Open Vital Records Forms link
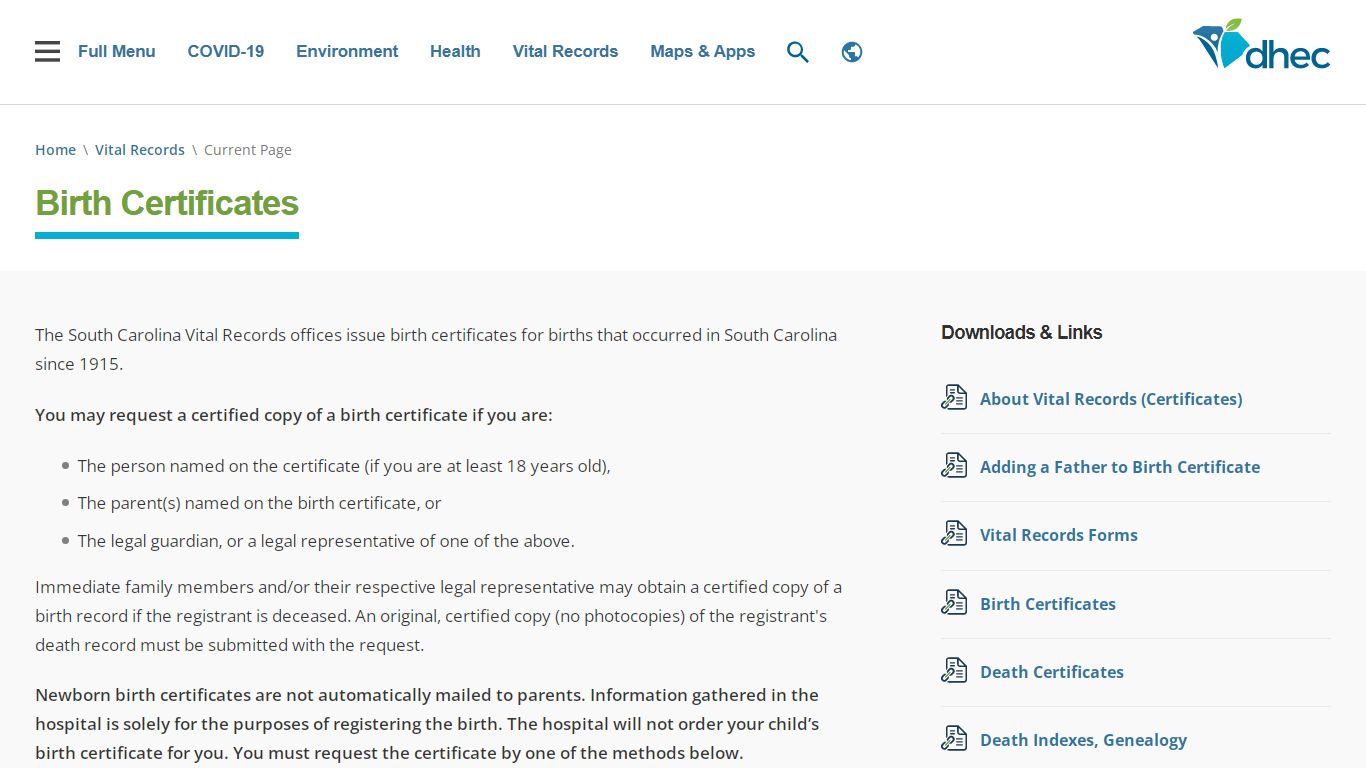 [1059, 535]
